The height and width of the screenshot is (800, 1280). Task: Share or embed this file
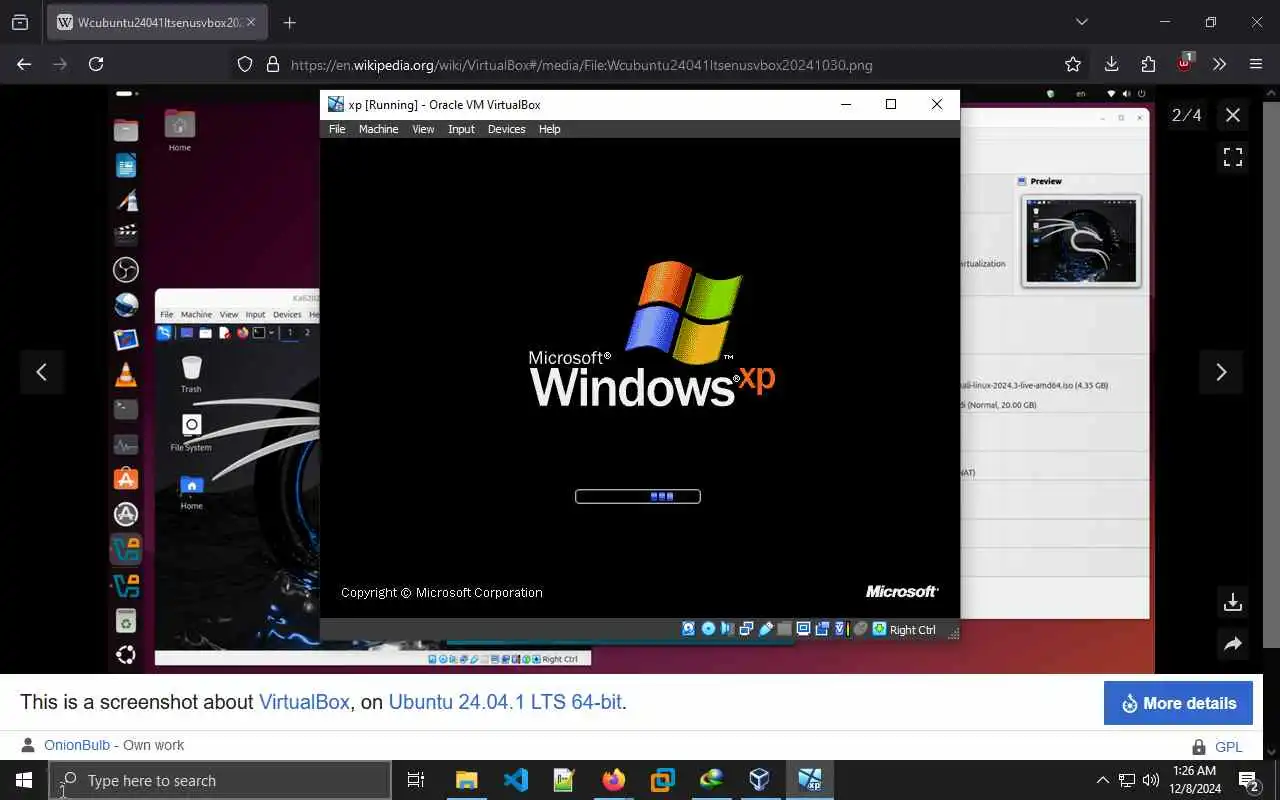point(1233,645)
